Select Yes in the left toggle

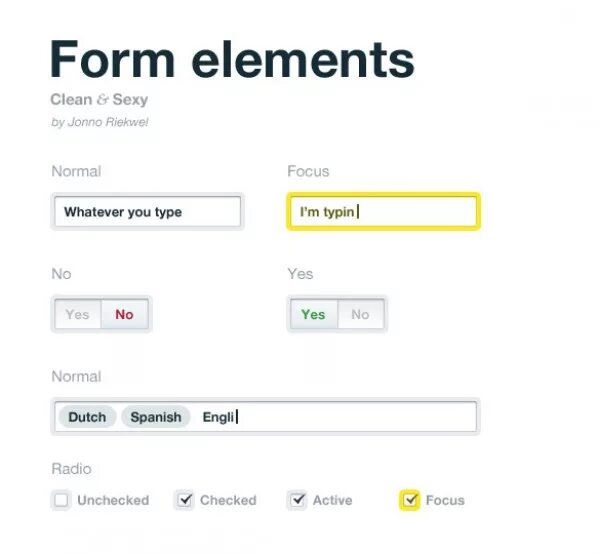click(x=77, y=314)
